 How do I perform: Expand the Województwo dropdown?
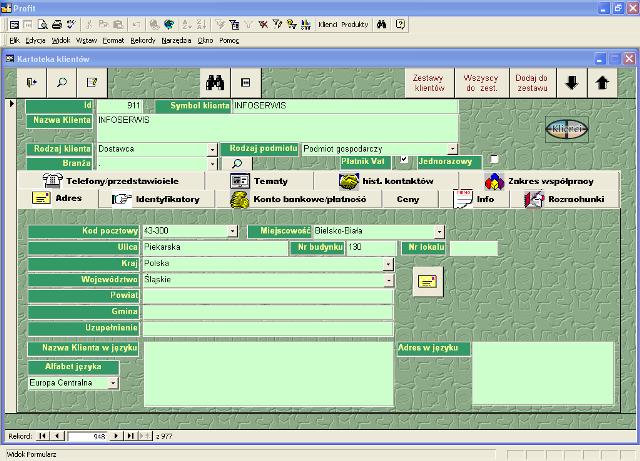click(x=389, y=280)
